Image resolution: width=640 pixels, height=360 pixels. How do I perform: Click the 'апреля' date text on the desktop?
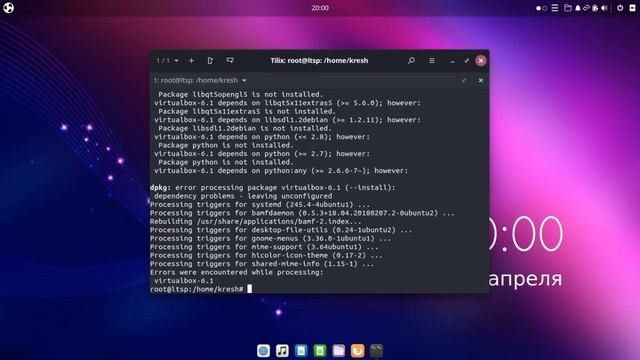(x=526, y=279)
